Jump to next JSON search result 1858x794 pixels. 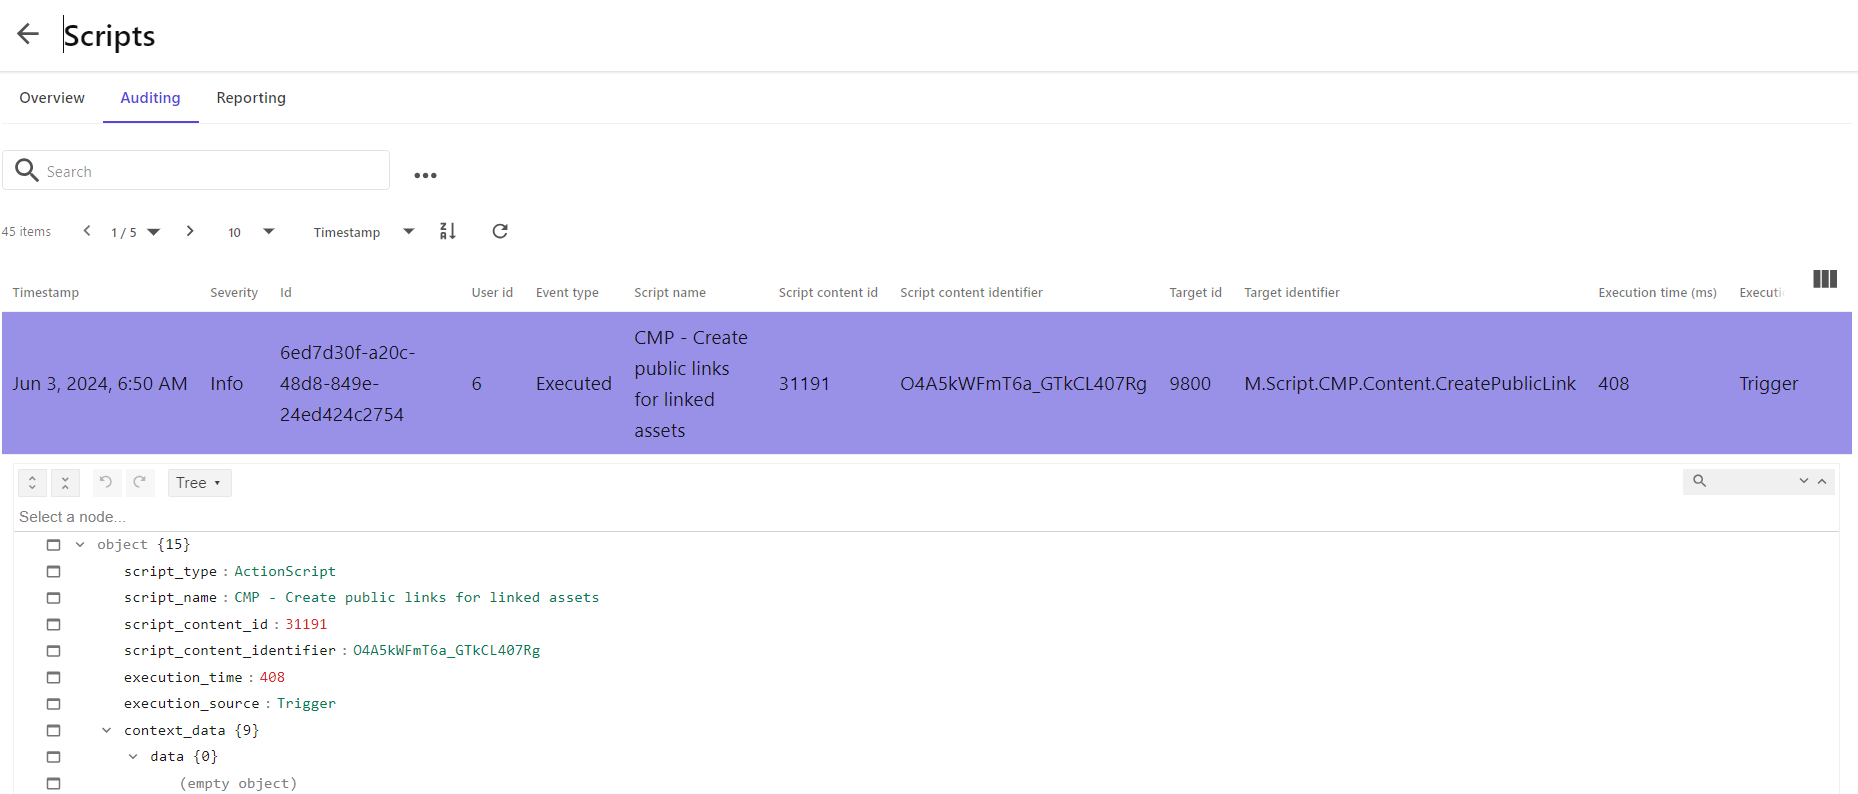1804,481
